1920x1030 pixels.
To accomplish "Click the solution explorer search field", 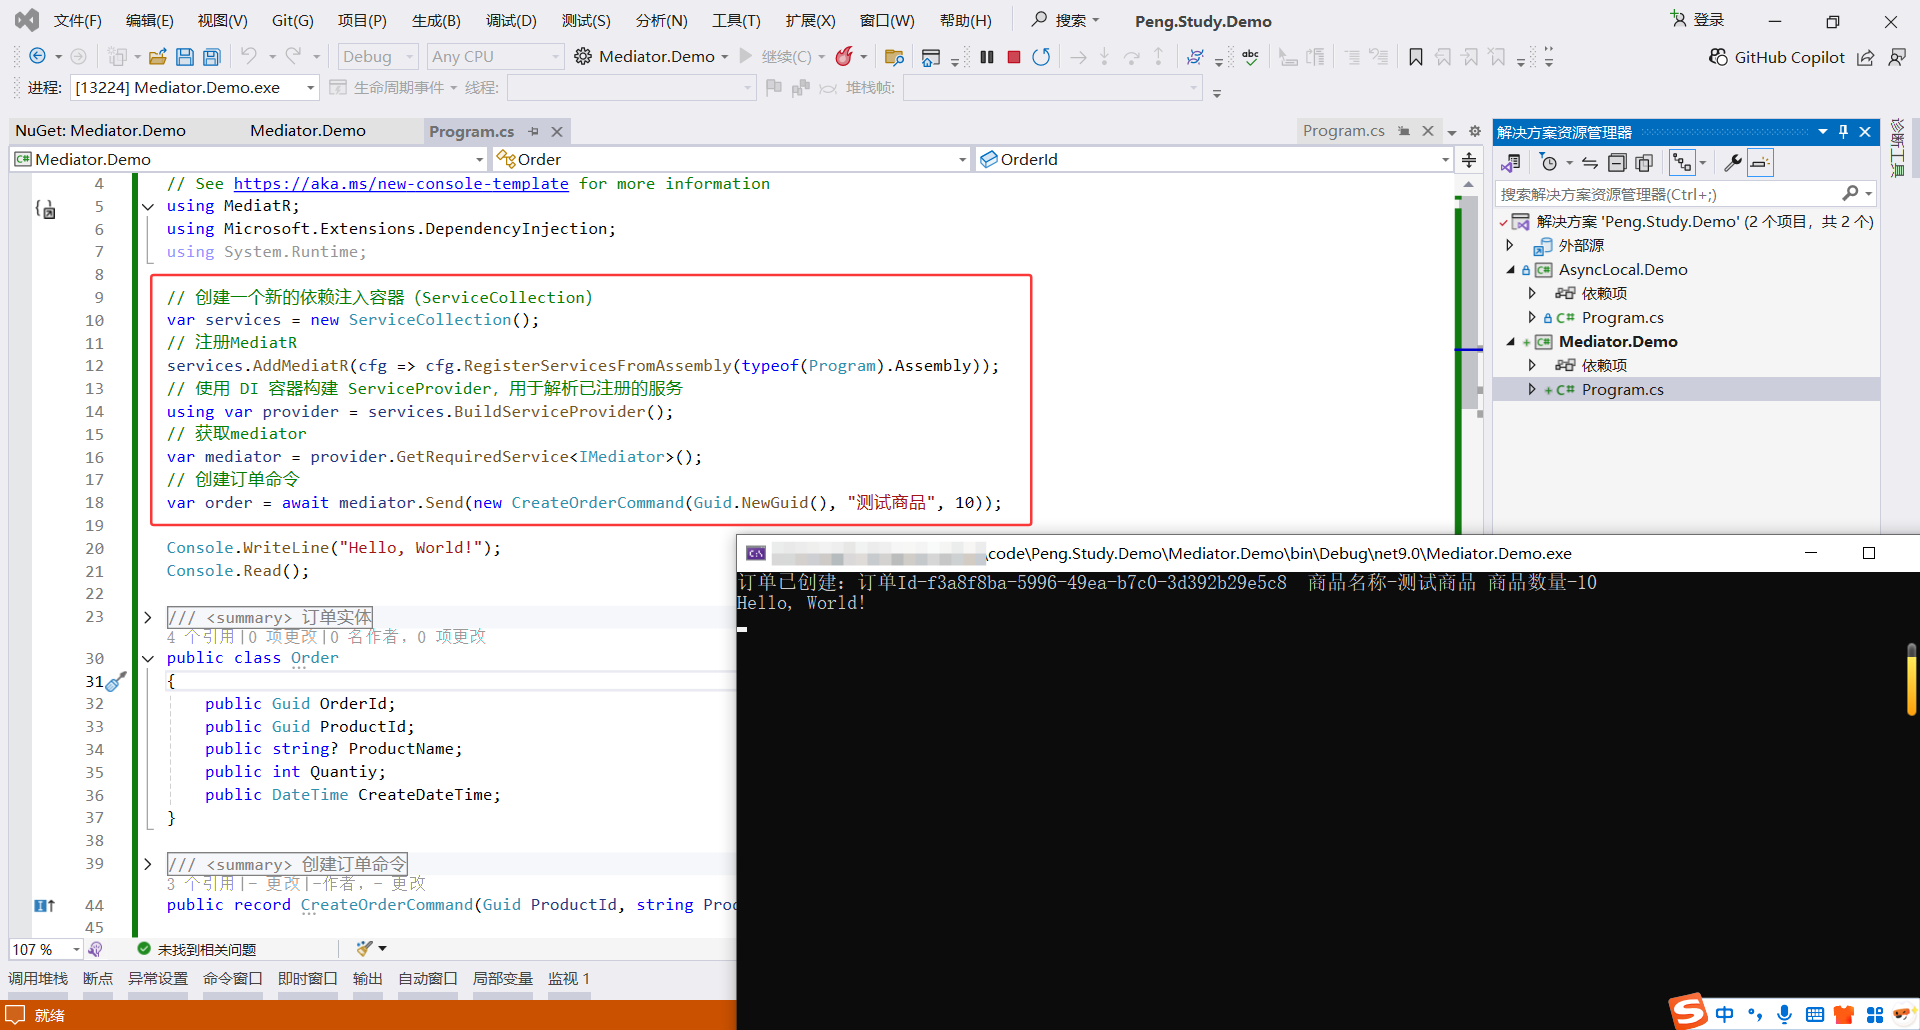I will [1668, 194].
